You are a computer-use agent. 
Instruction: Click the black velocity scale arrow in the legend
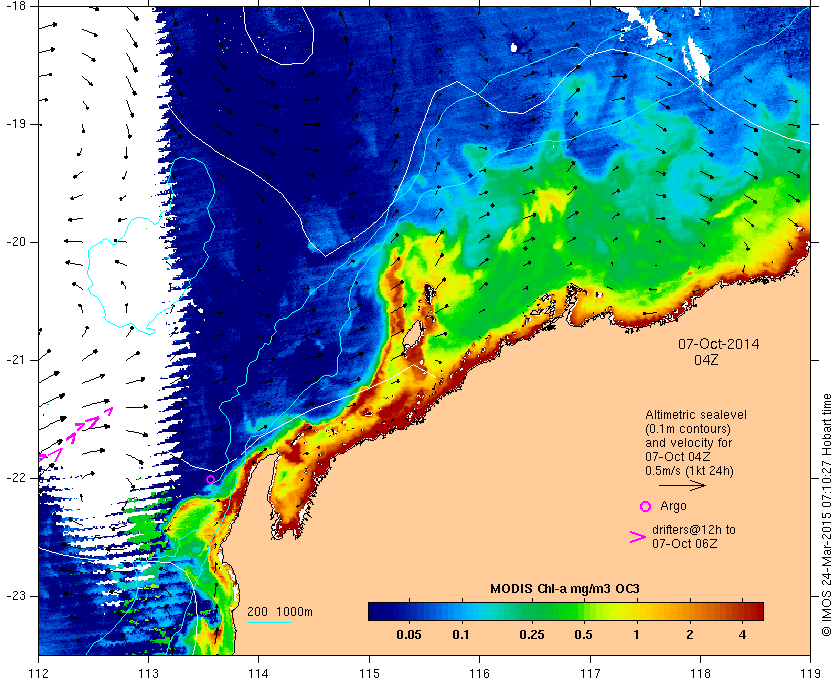[x=682, y=485]
